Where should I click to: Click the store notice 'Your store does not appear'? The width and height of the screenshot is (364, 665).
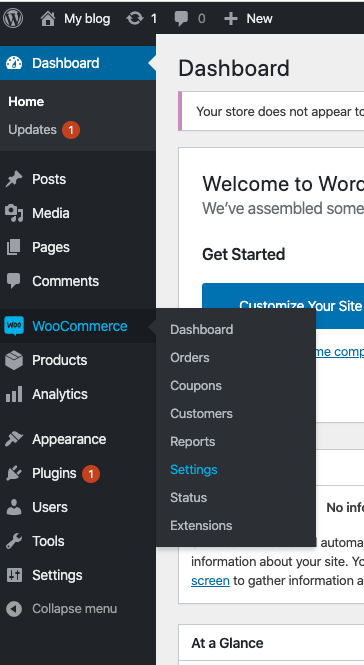point(280,112)
